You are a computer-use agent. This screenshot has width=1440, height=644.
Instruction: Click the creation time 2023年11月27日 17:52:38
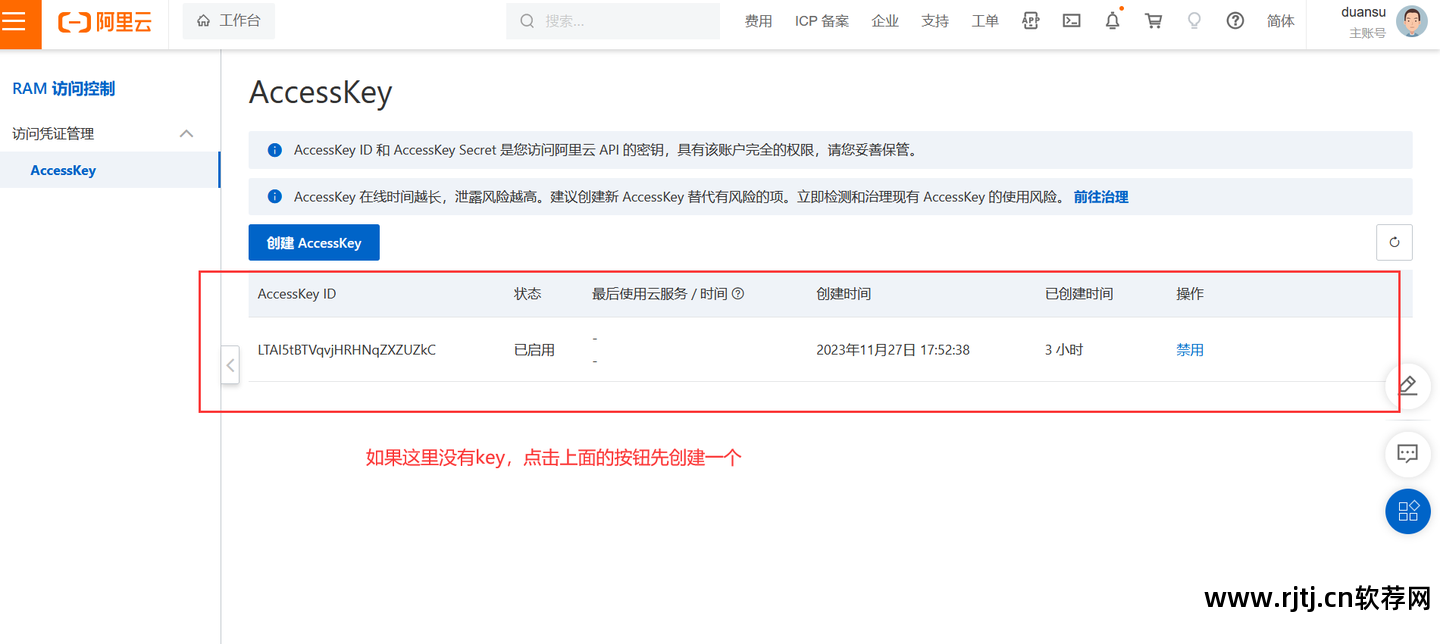[893, 350]
